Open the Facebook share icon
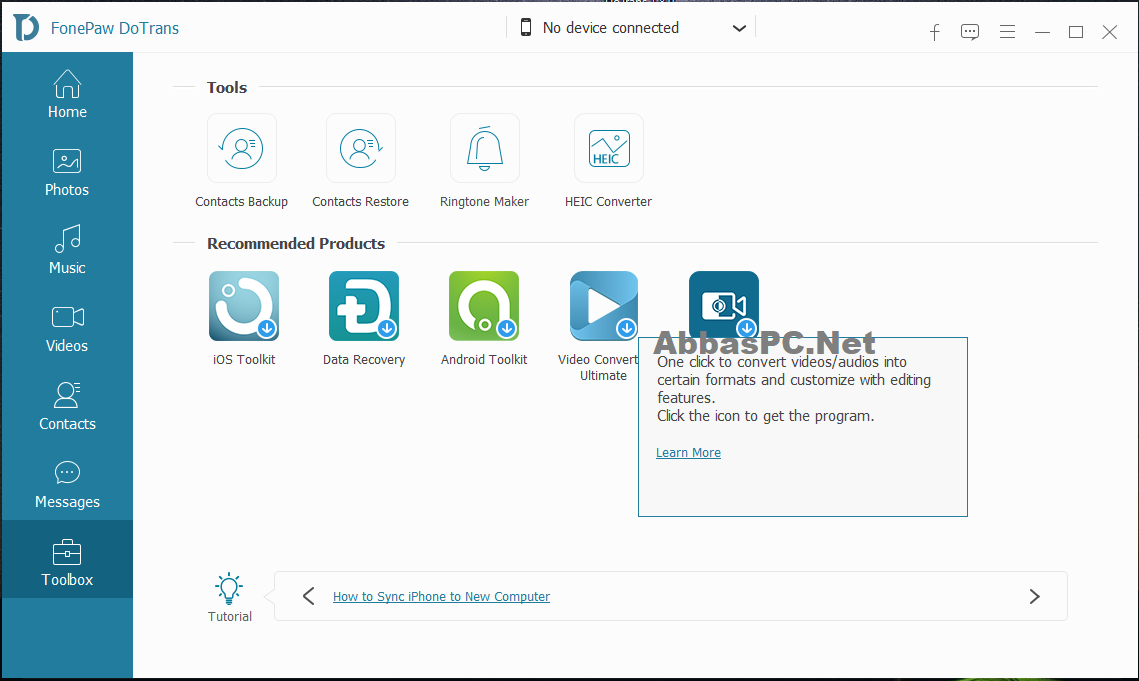 point(935,32)
